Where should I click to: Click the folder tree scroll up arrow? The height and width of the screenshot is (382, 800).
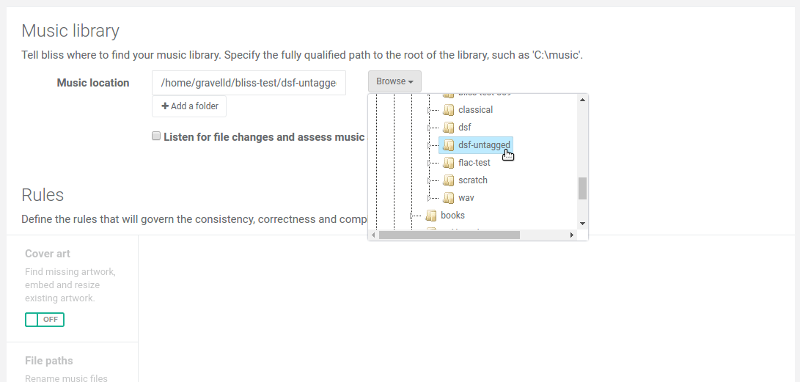tap(583, 99)
